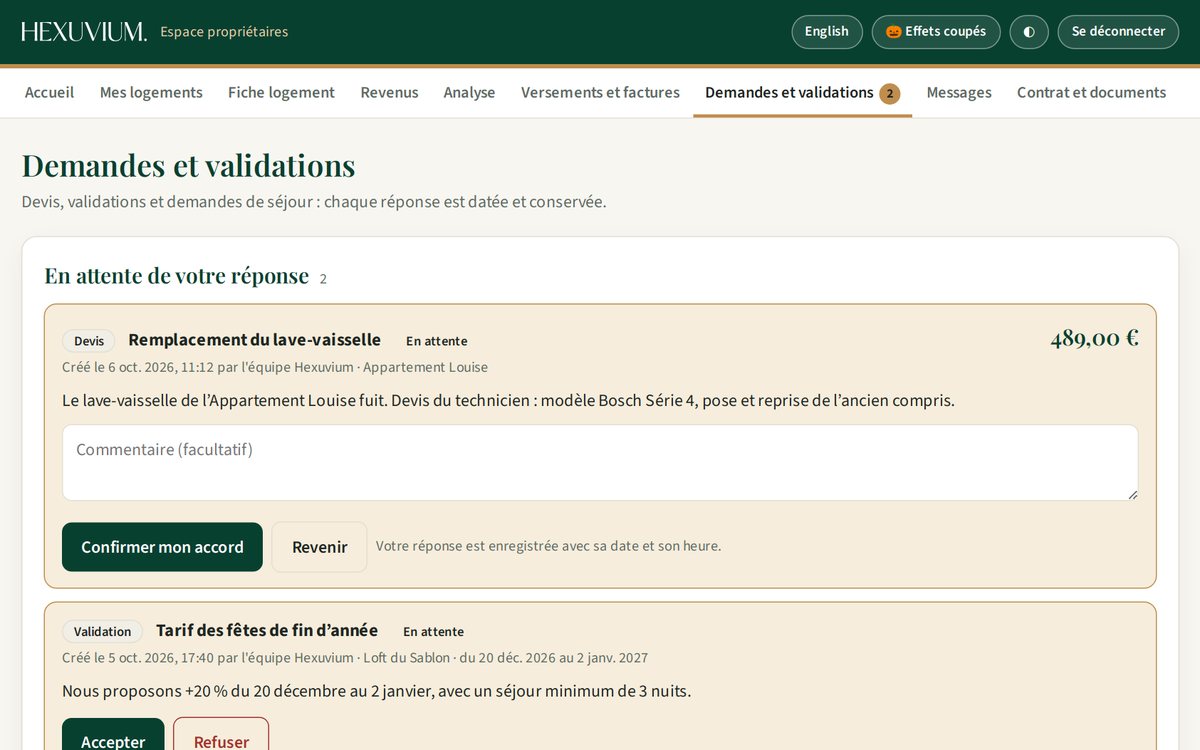The height and width of the screenshot is (750, 1200).
Task: Select Demandes et validations tab
Action: [802, 92]
